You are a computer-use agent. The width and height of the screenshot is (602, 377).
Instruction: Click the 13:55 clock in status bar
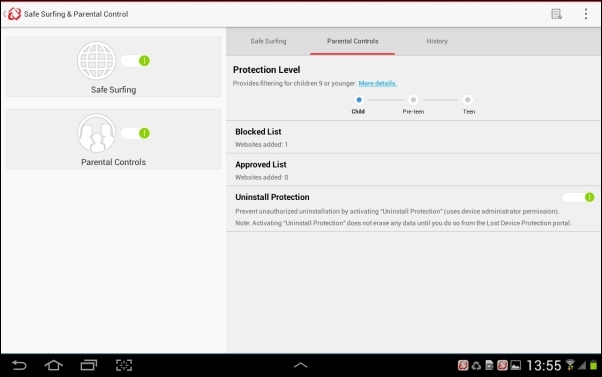tap(544, 365)
